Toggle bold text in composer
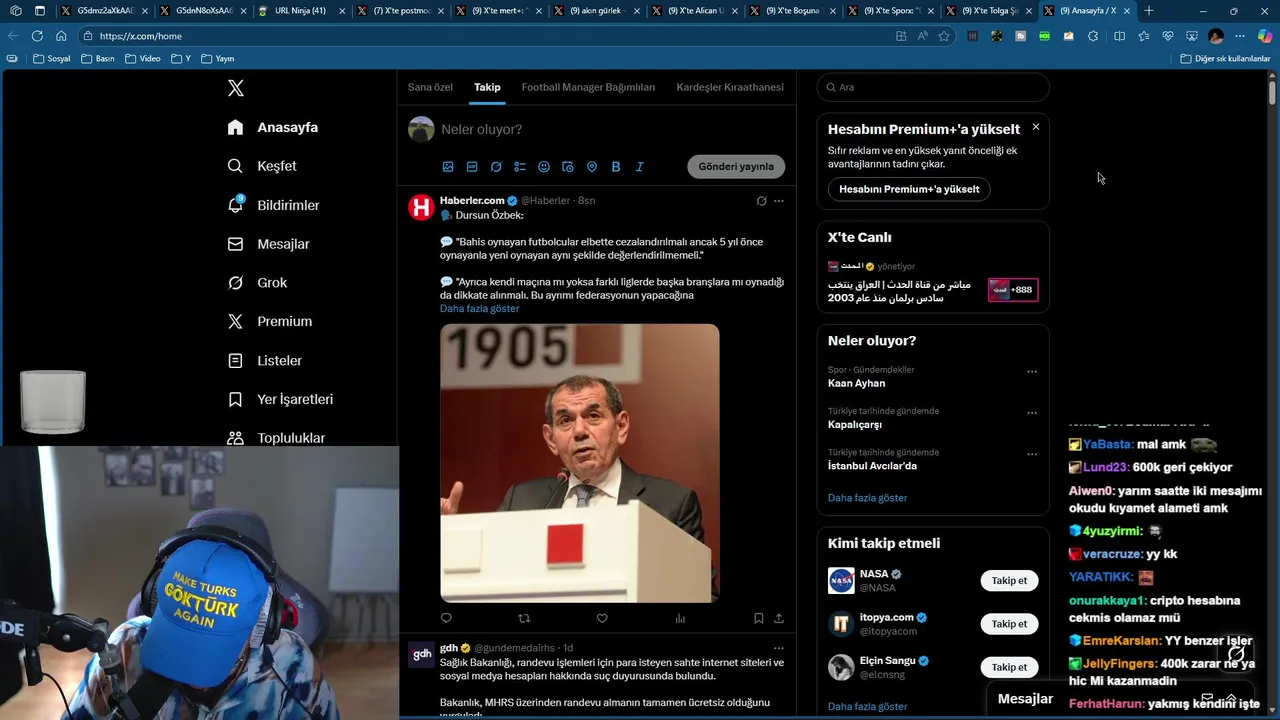Screen dimensions: 1280x720 coord(616,167)
